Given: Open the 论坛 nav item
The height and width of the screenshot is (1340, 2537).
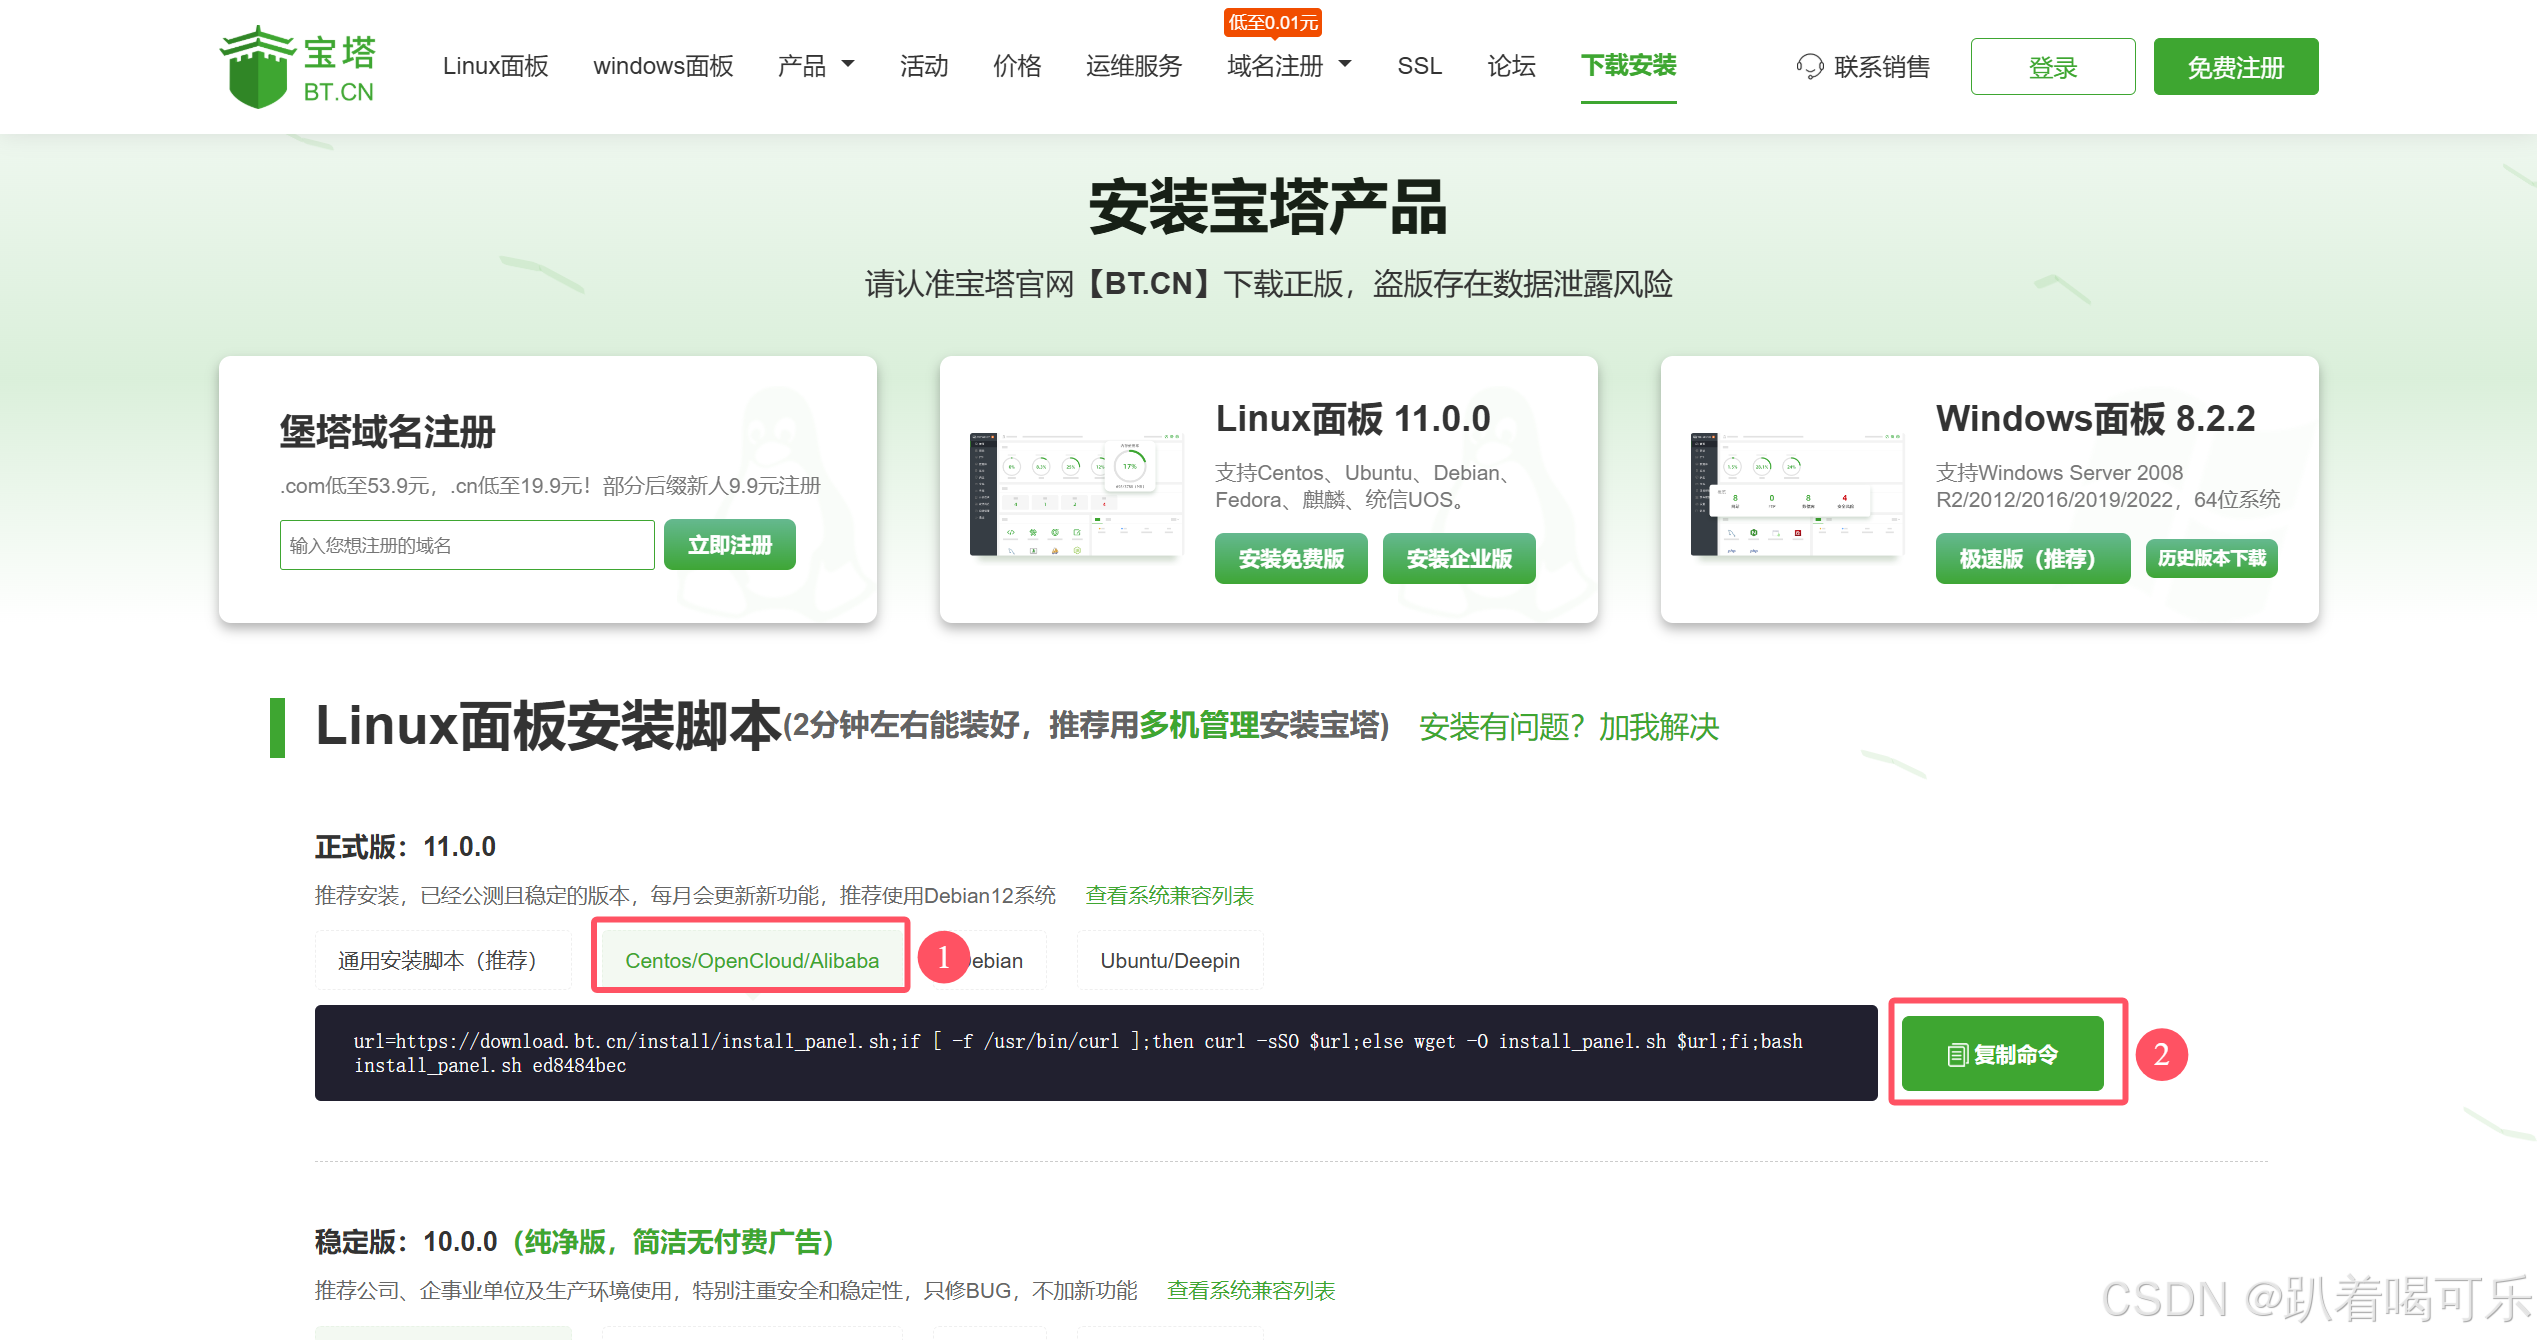Looking at the screenshot, I should pos(1511,66).
